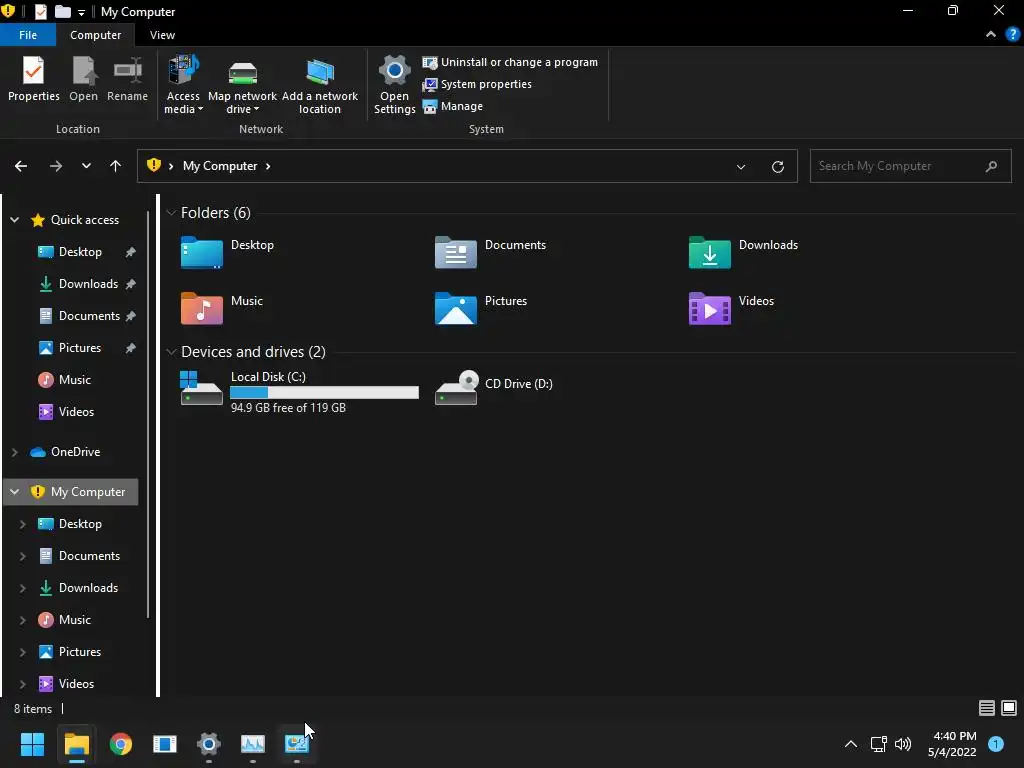Click the Rename ribbon icon
Image resolution: width=1024 pixels, height=768 pixels.
pyautogui.click(x=127, y=79)
